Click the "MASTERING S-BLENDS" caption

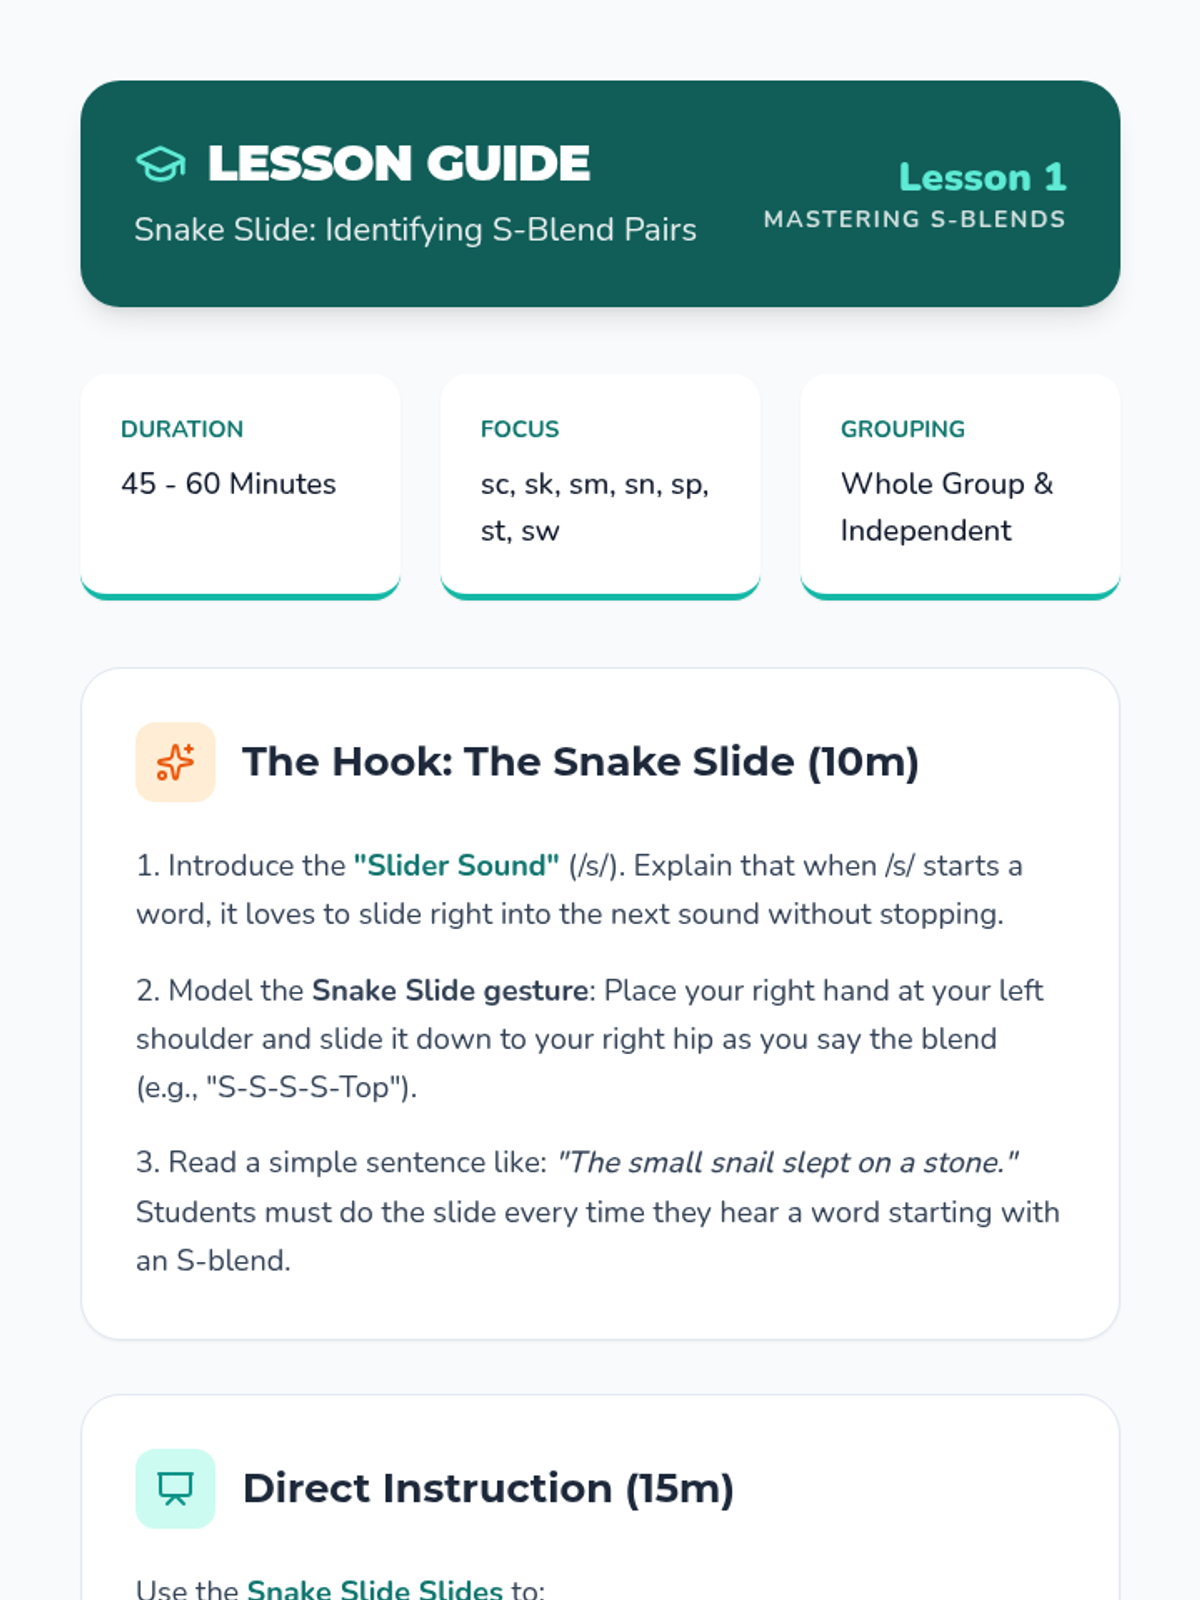click(x=914, y=219)
